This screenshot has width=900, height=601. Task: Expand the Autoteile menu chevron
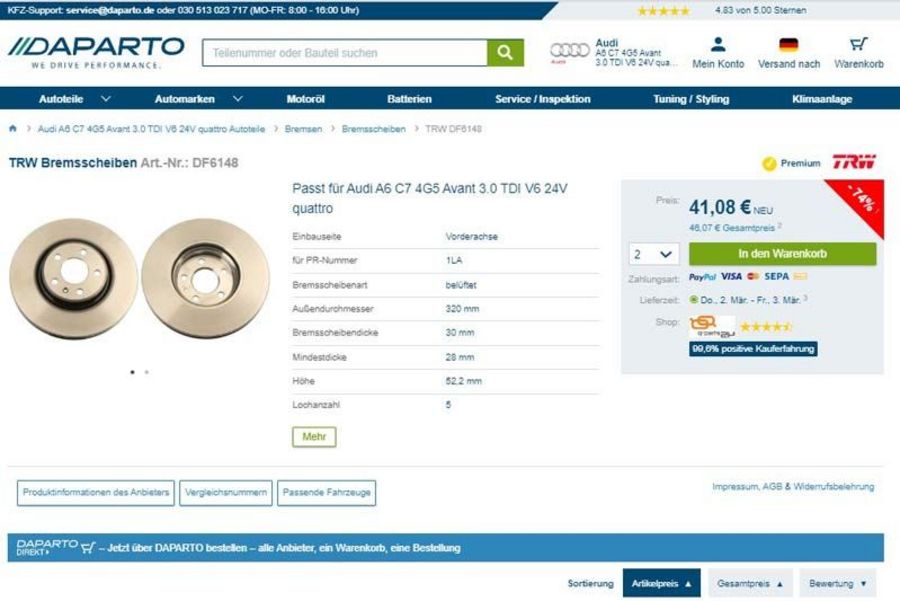point(106,99)
